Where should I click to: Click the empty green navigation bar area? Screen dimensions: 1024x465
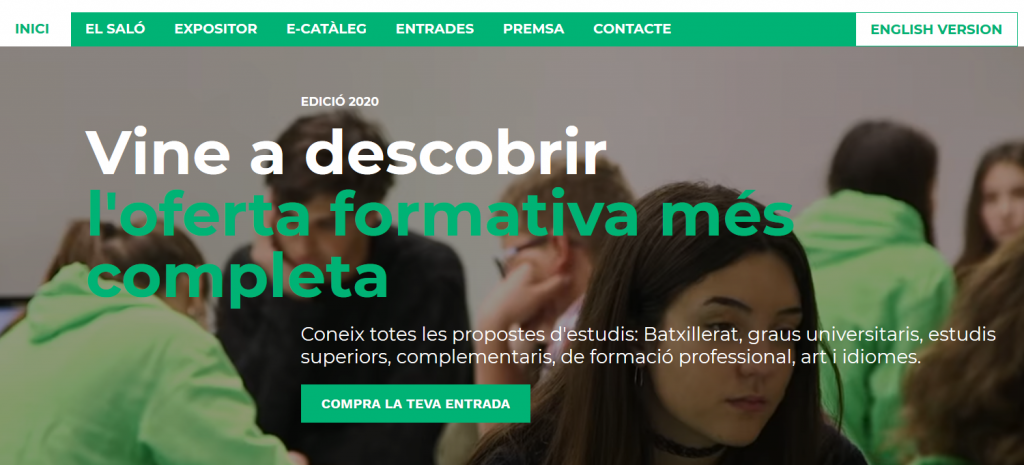click(763, 29)
